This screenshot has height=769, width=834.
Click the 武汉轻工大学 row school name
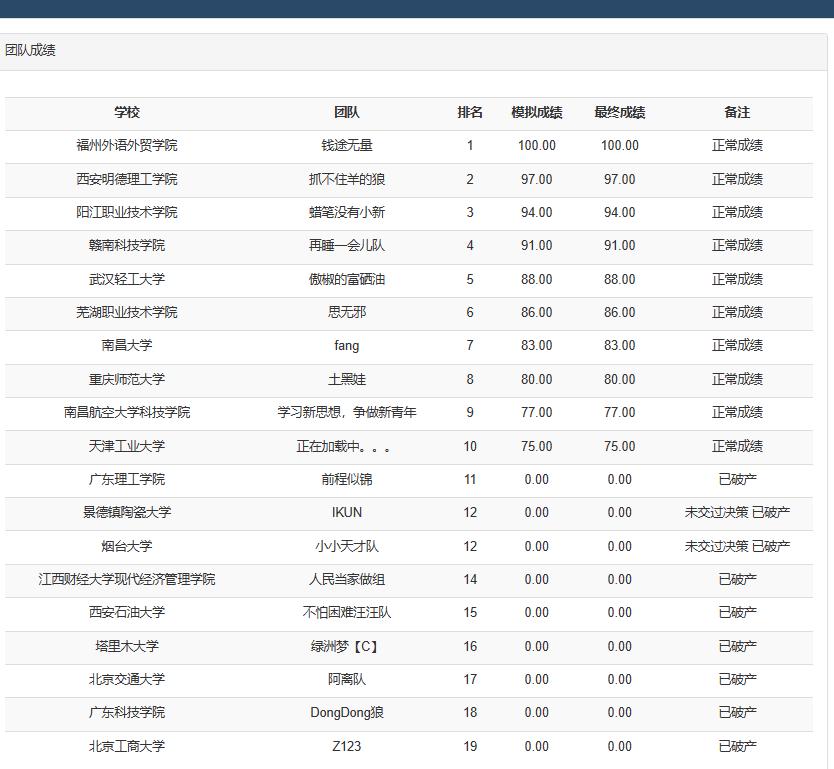(x=127, y=279)
